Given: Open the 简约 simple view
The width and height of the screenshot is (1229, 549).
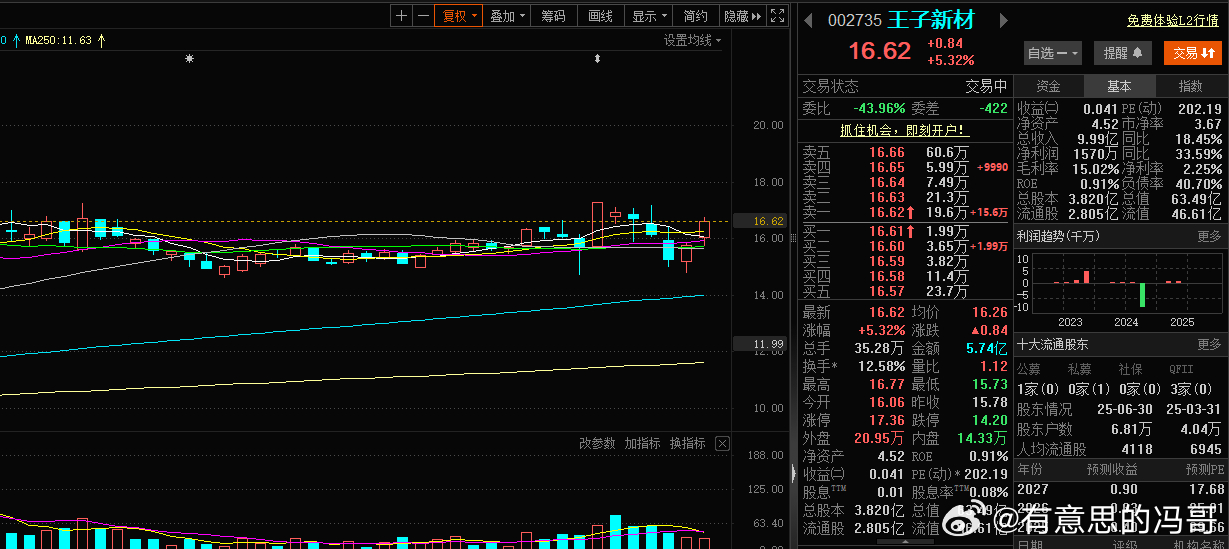Looking at the screenshot, I should click(696, 16).
